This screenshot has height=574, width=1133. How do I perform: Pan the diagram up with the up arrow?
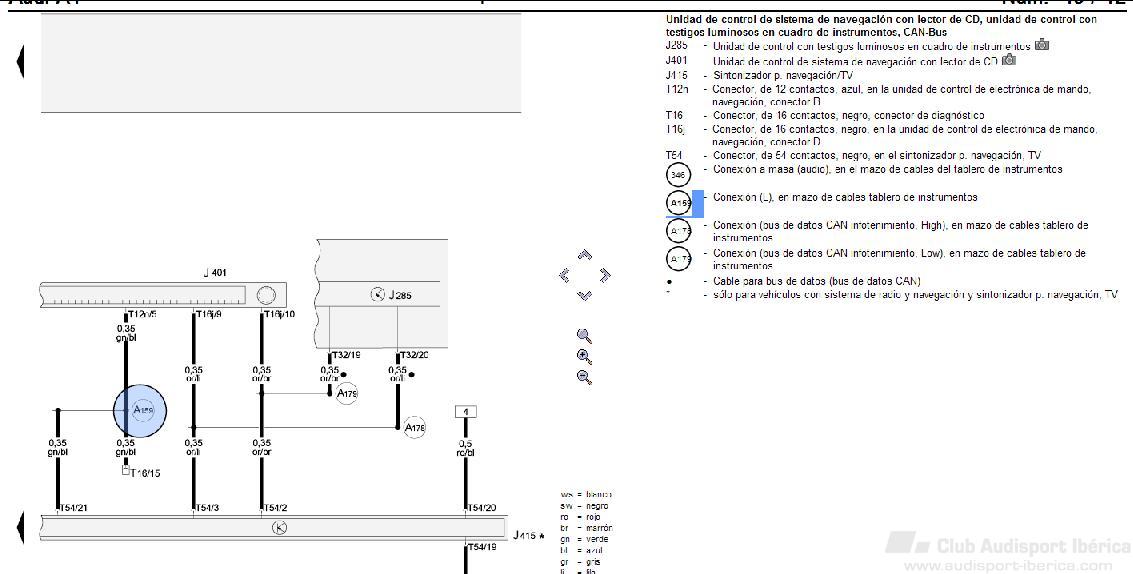click(x=585, y=254)
